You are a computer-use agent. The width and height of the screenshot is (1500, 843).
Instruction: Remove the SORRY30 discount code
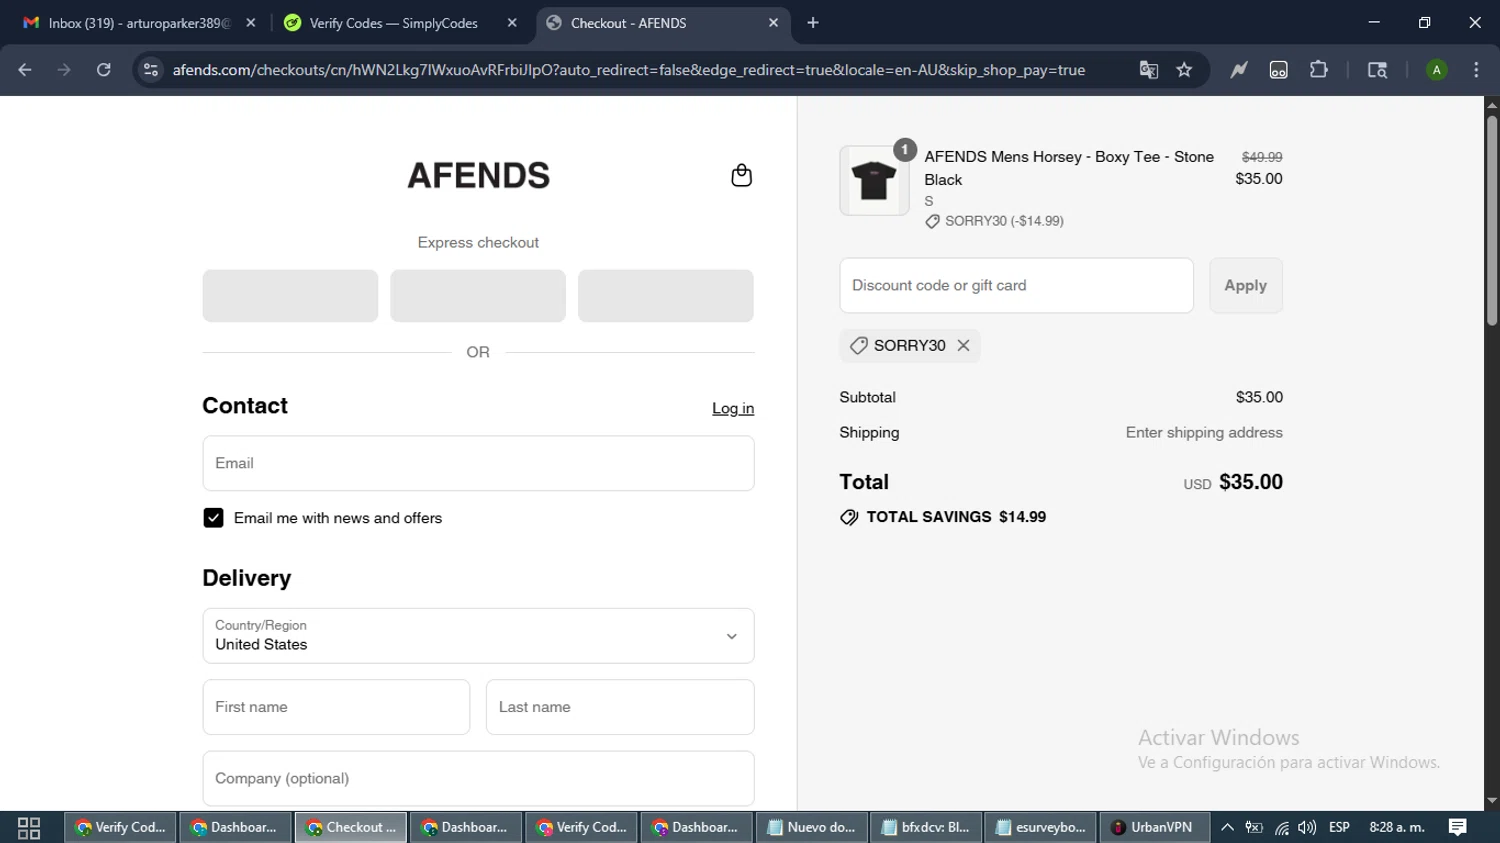(963, 345)
